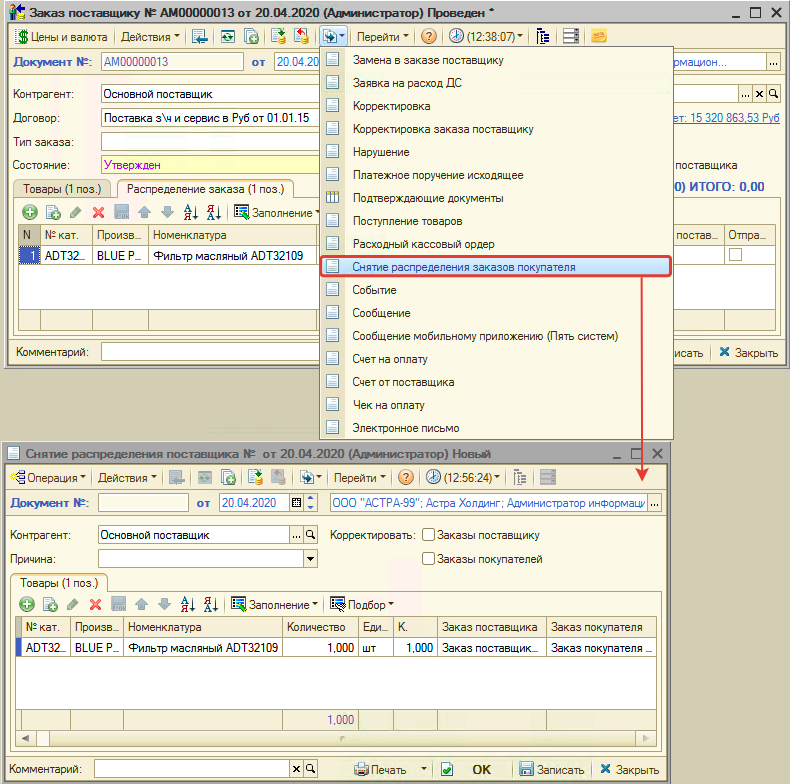Enable Заказы поставщику checkbox

[x=428, y=535]
